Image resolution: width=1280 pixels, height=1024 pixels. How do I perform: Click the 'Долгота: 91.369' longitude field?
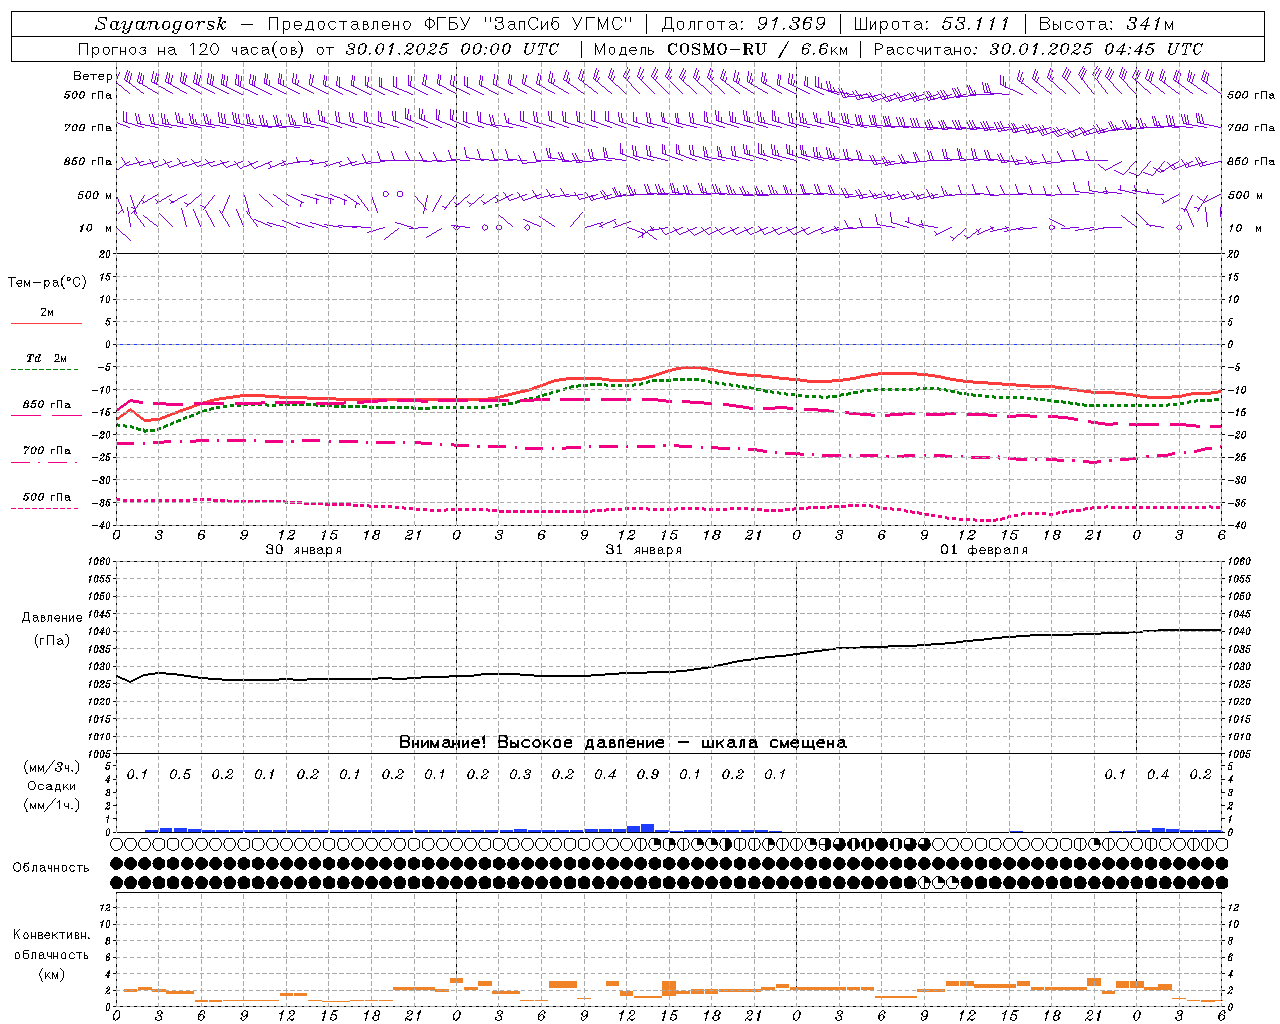tap(743, 24)
